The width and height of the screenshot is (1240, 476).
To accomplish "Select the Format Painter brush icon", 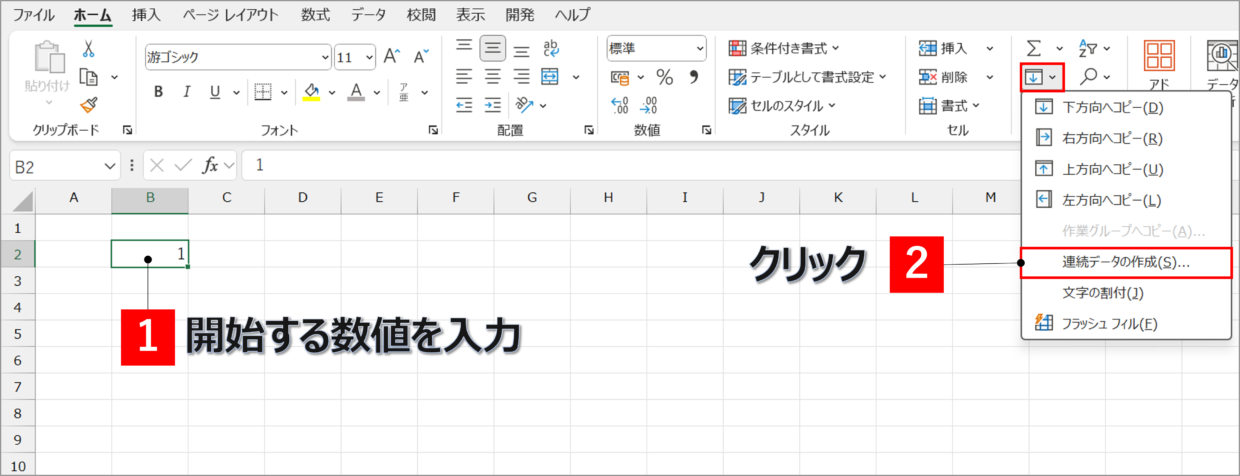I will 89,104.
